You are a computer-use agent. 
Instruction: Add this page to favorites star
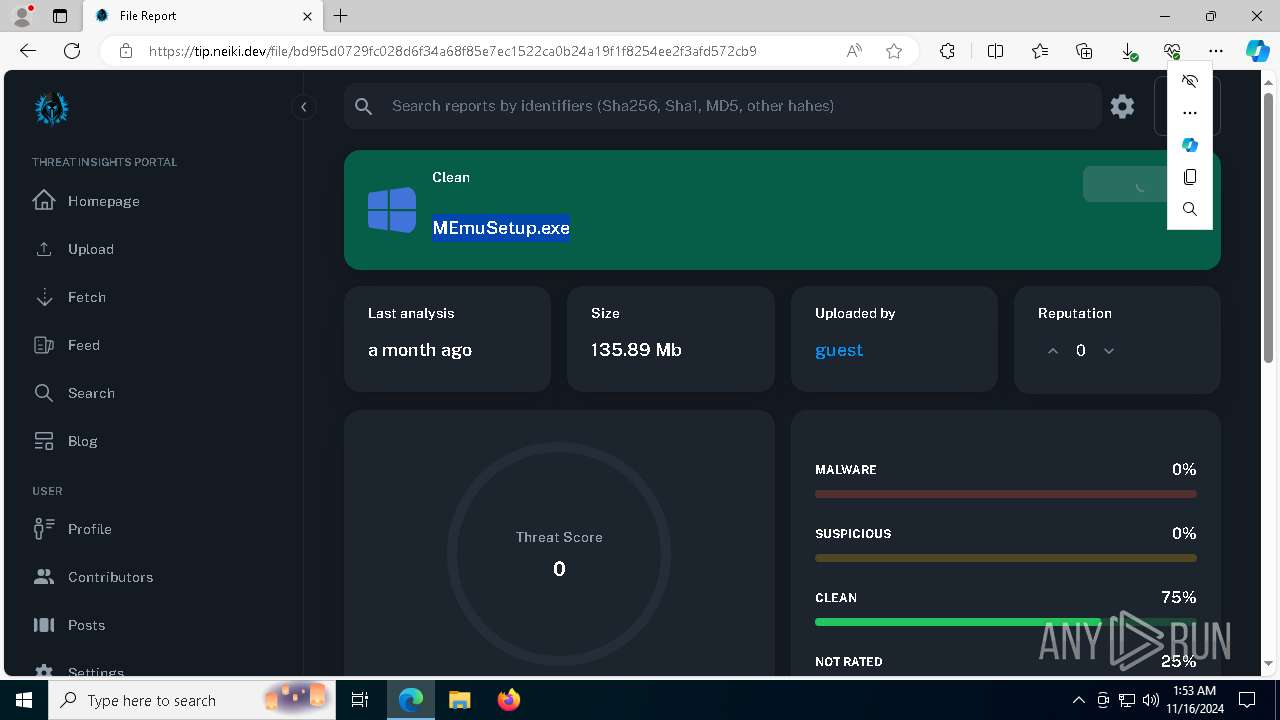pos(894,51)
